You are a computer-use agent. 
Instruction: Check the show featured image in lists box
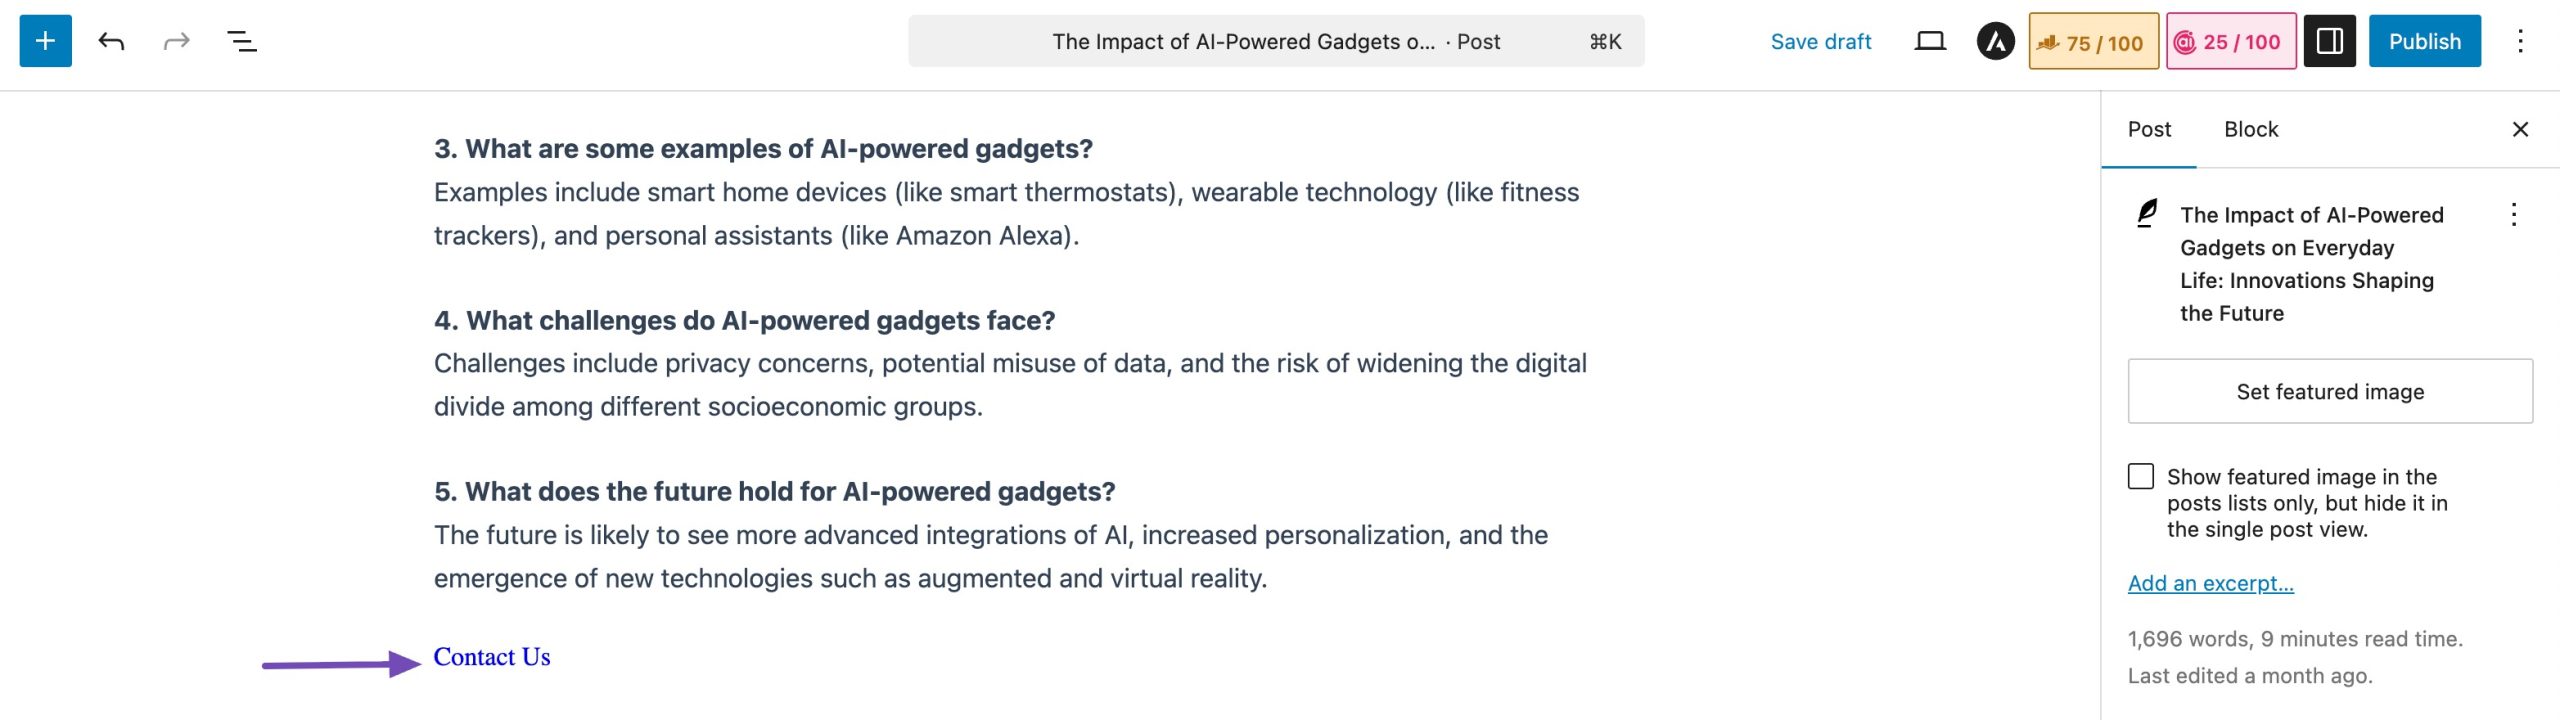tap(2141, 476)
